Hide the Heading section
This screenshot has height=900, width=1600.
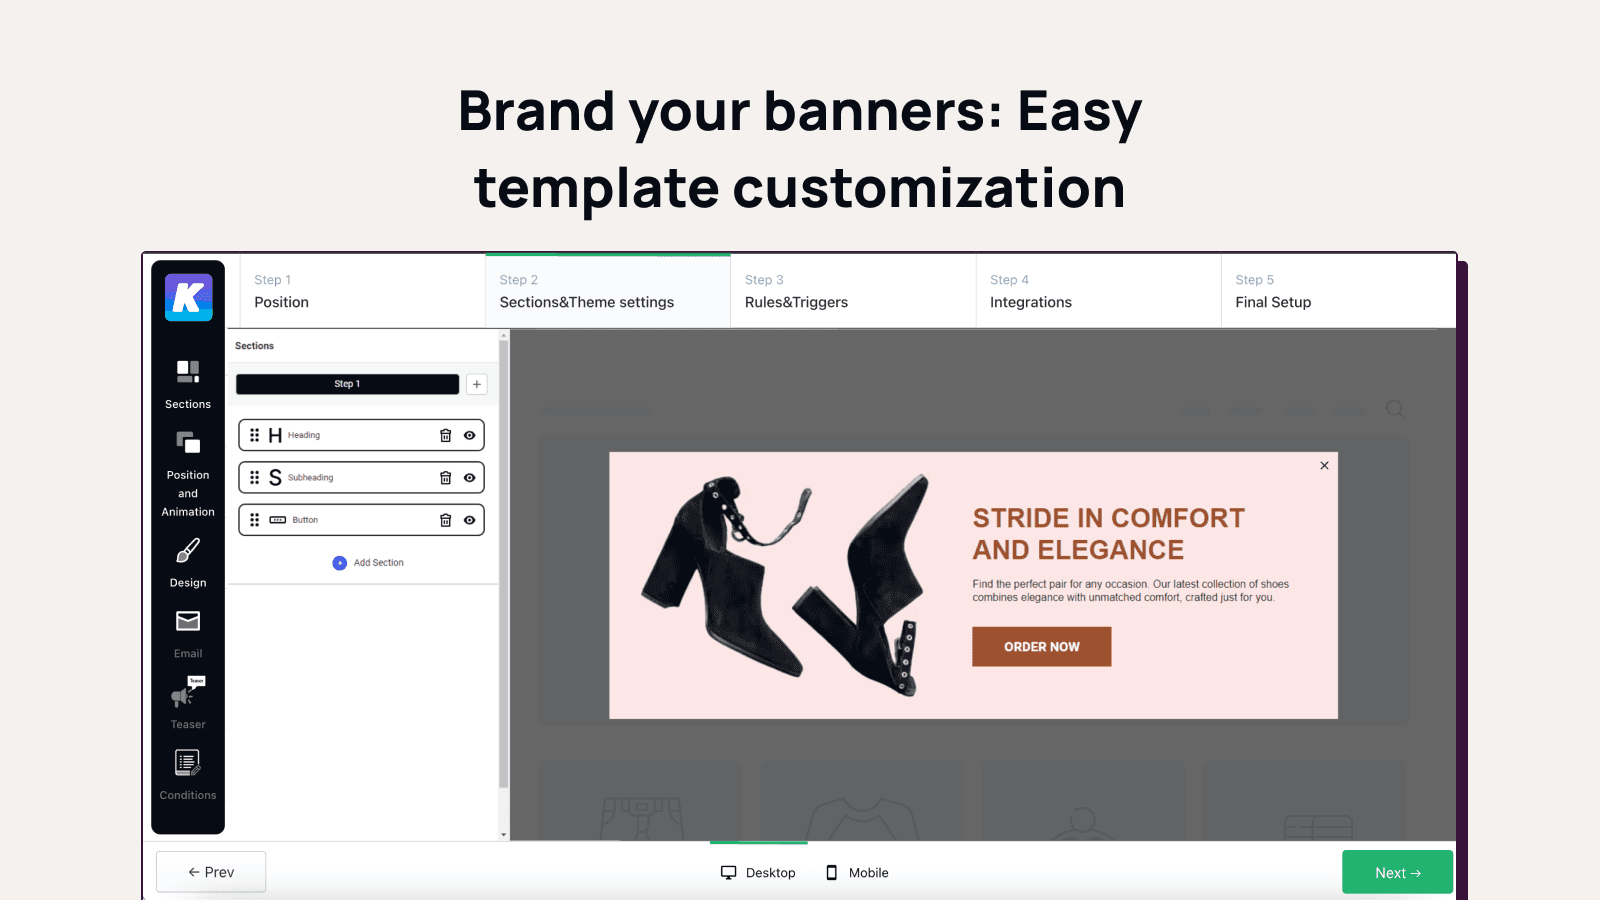[x=469, y=435]
